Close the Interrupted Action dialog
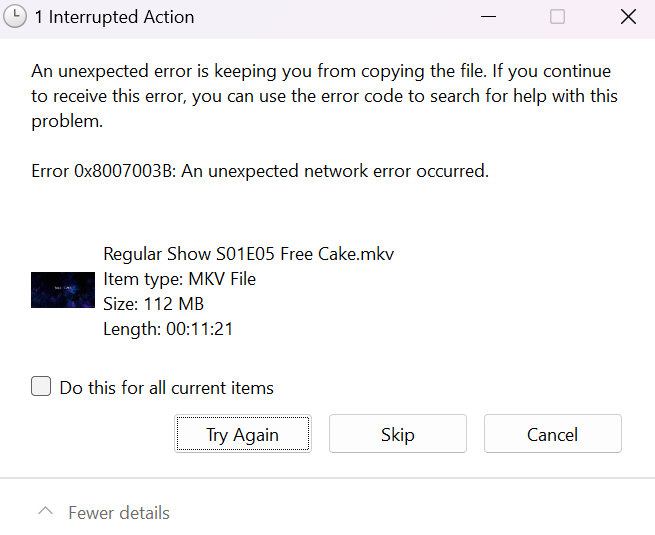 click(x=627, y=17)
